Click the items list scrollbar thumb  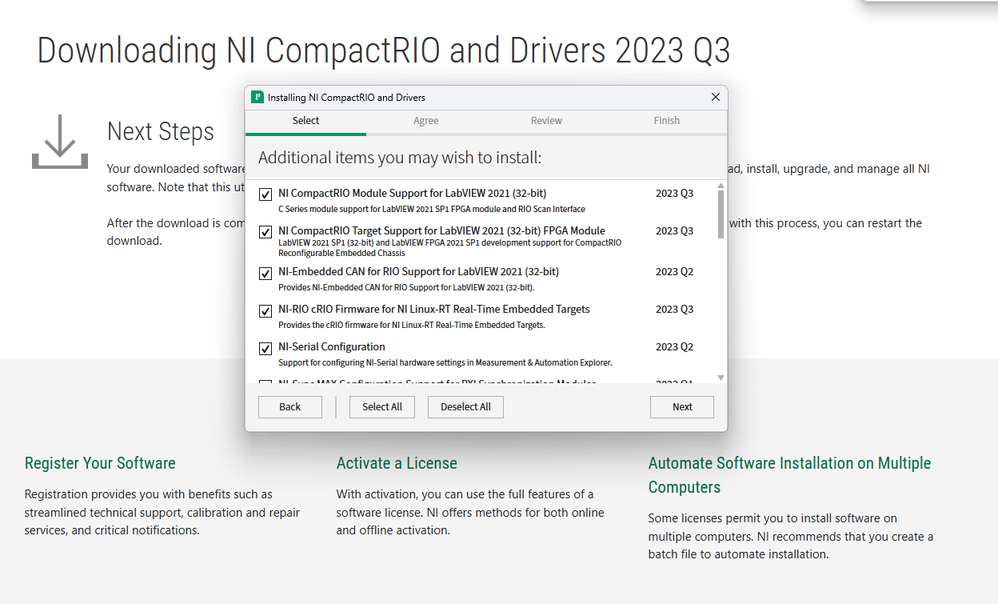720,214
